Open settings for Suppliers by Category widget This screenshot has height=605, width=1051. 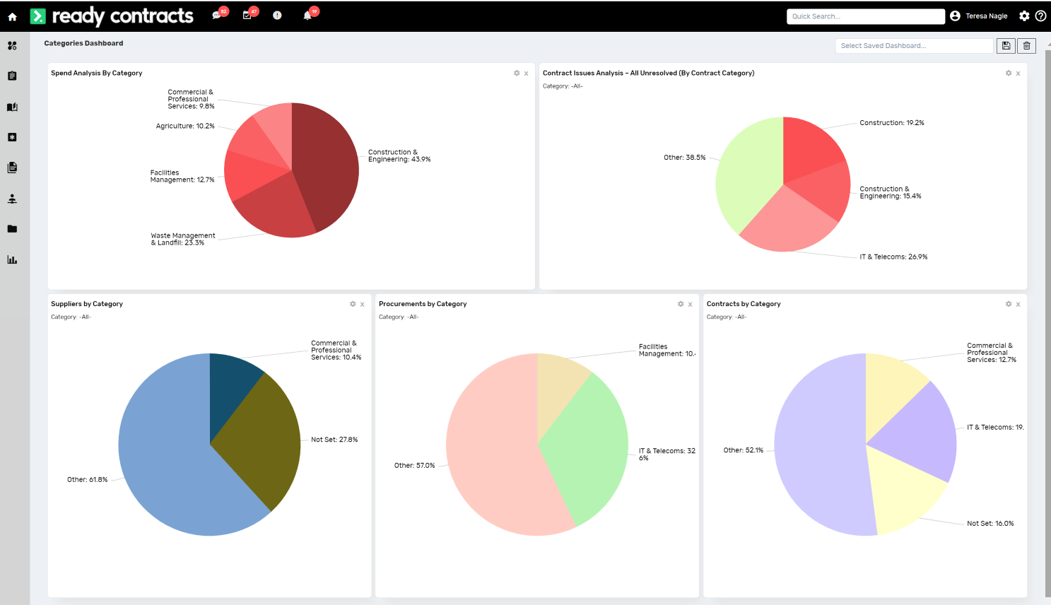[353, 304]
